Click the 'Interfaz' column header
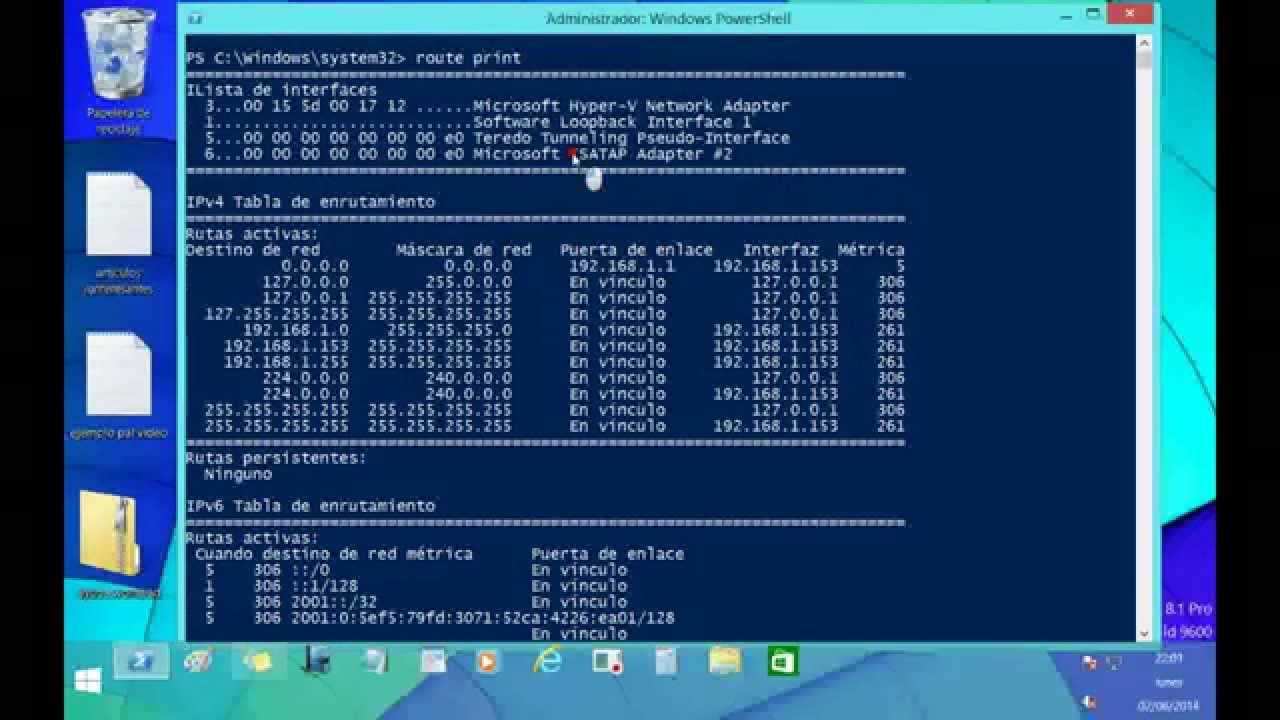 [x=780, y=250]
